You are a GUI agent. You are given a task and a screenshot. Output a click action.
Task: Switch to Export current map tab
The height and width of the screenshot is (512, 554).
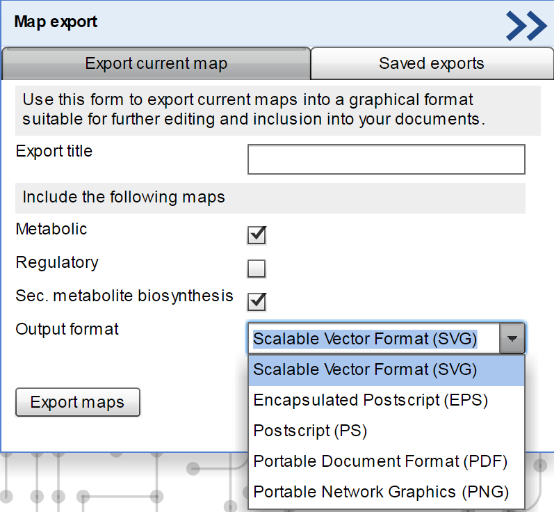point(156,64)
